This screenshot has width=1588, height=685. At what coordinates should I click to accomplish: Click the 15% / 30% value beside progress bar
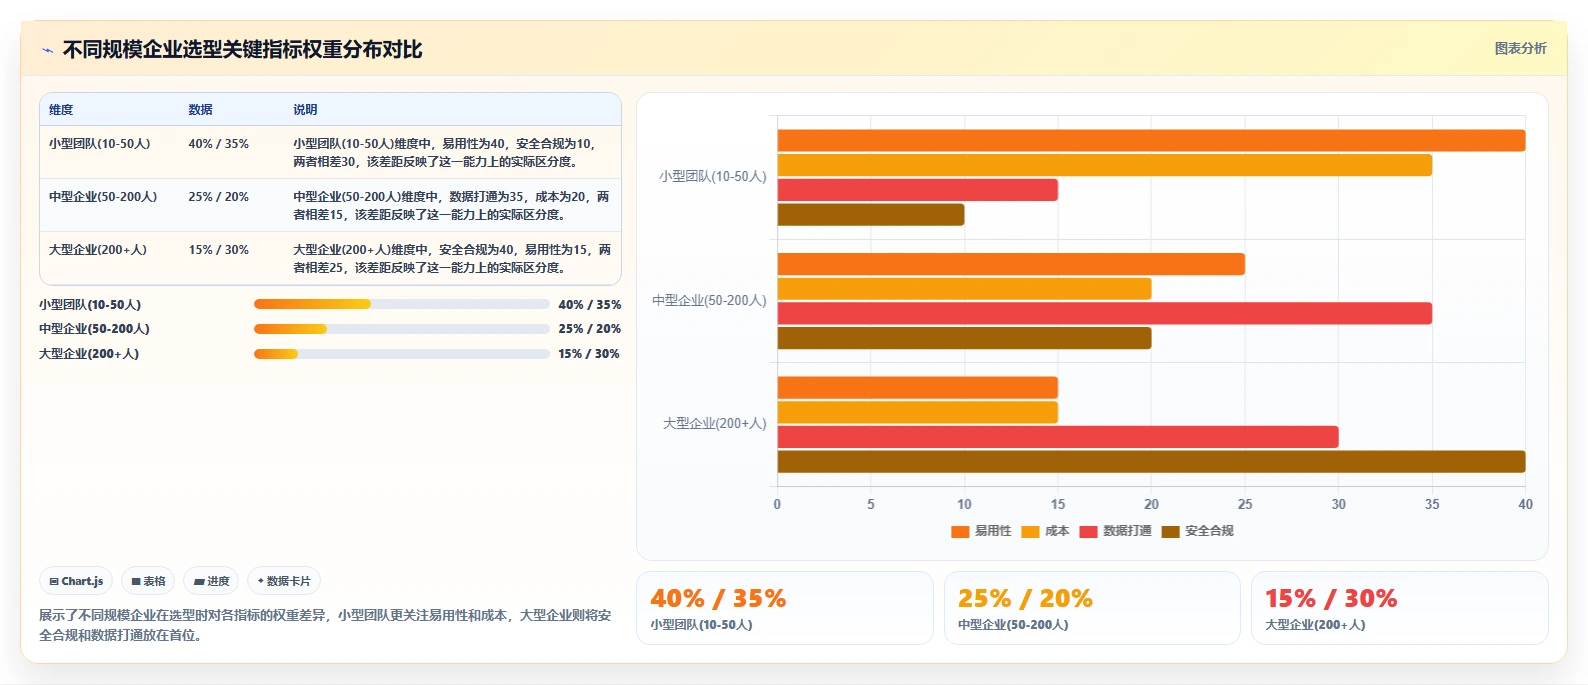(589, 354)
